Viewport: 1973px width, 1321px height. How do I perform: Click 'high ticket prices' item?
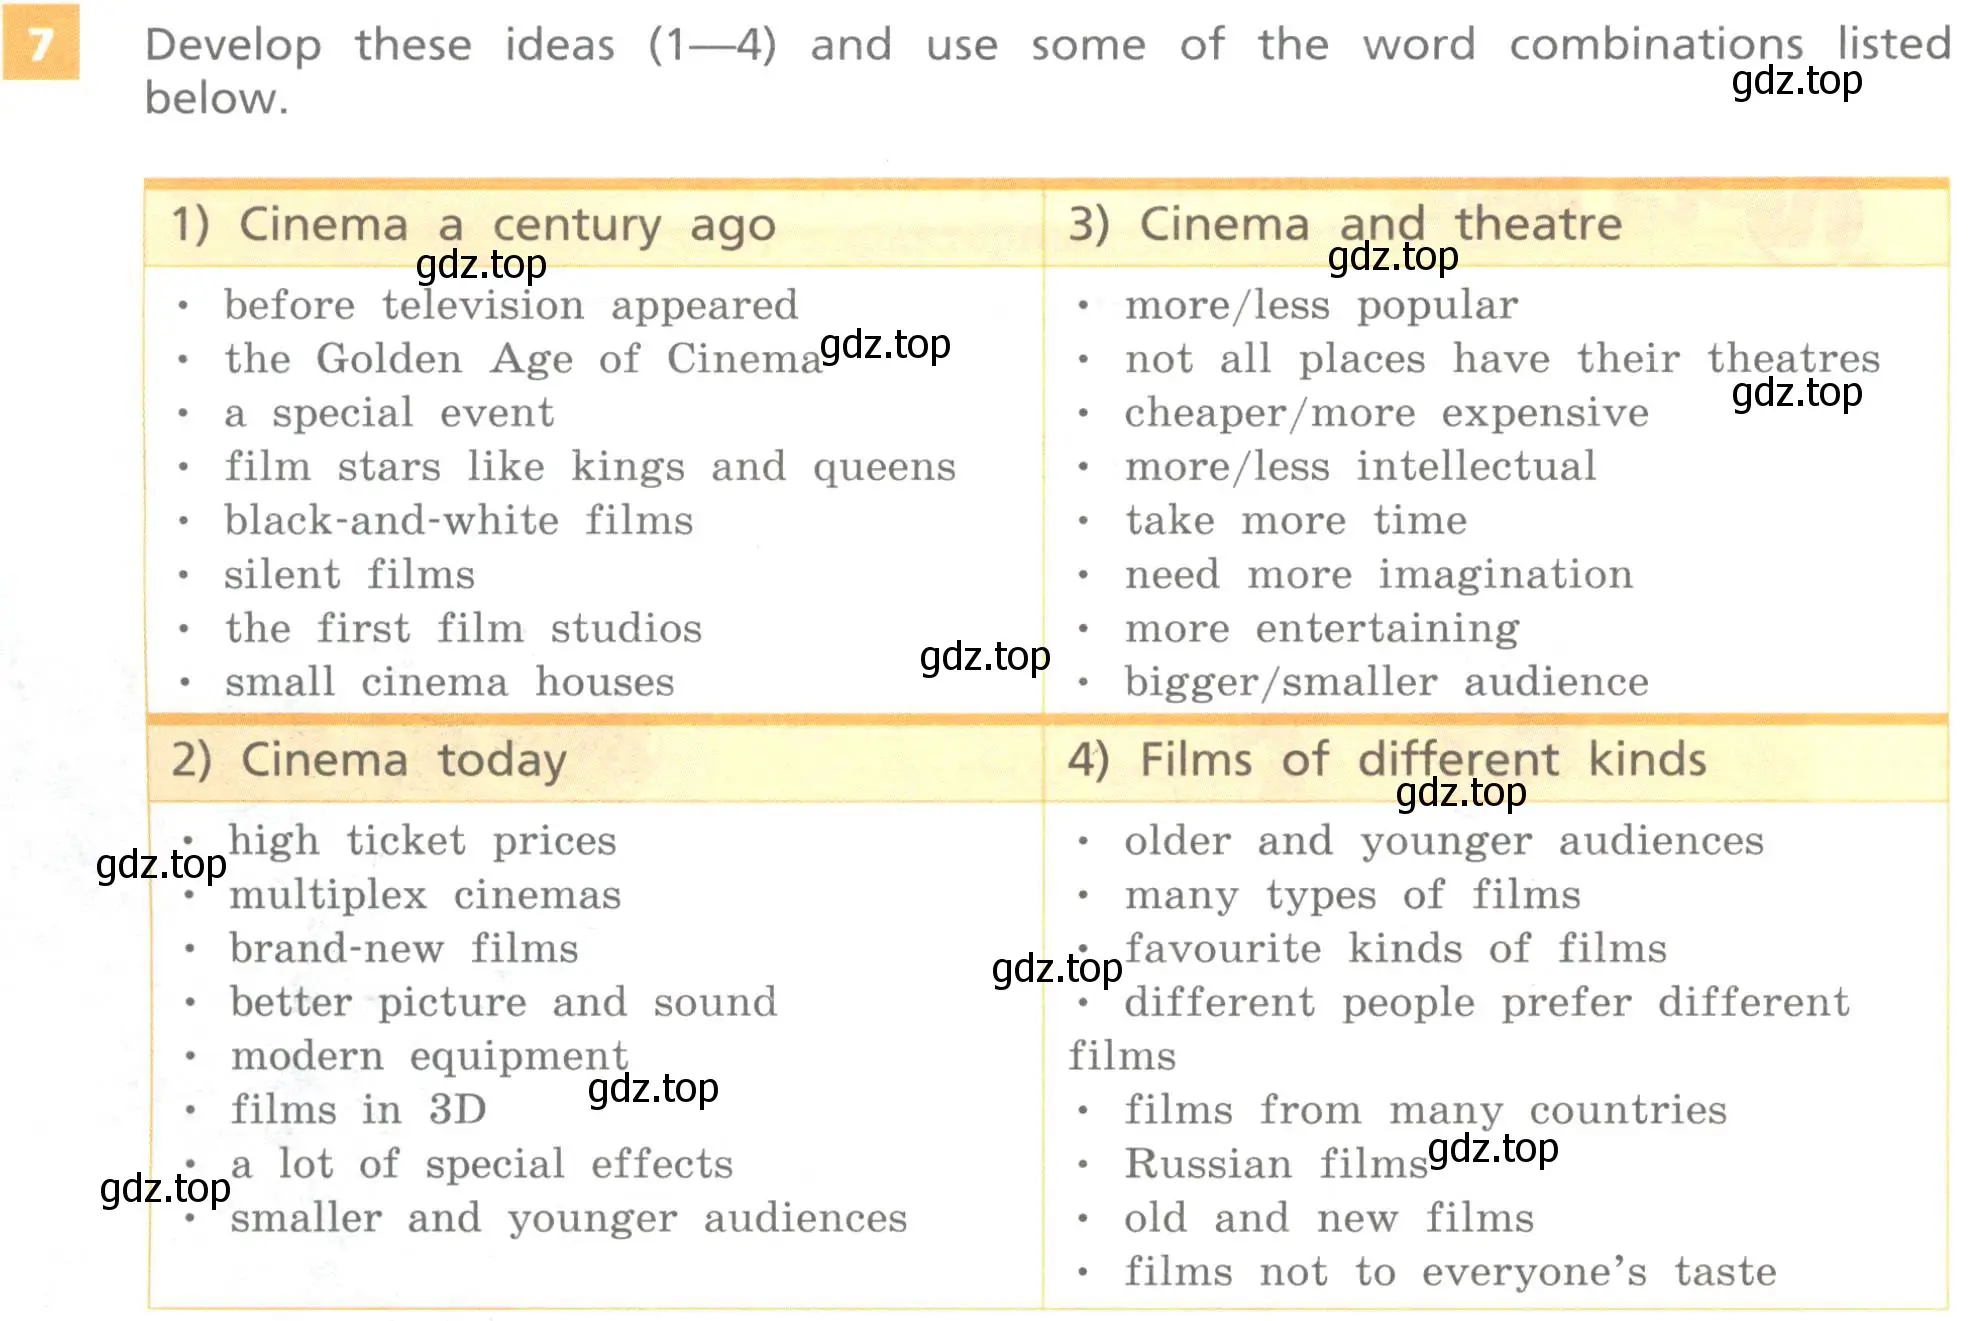click(422, 841)
